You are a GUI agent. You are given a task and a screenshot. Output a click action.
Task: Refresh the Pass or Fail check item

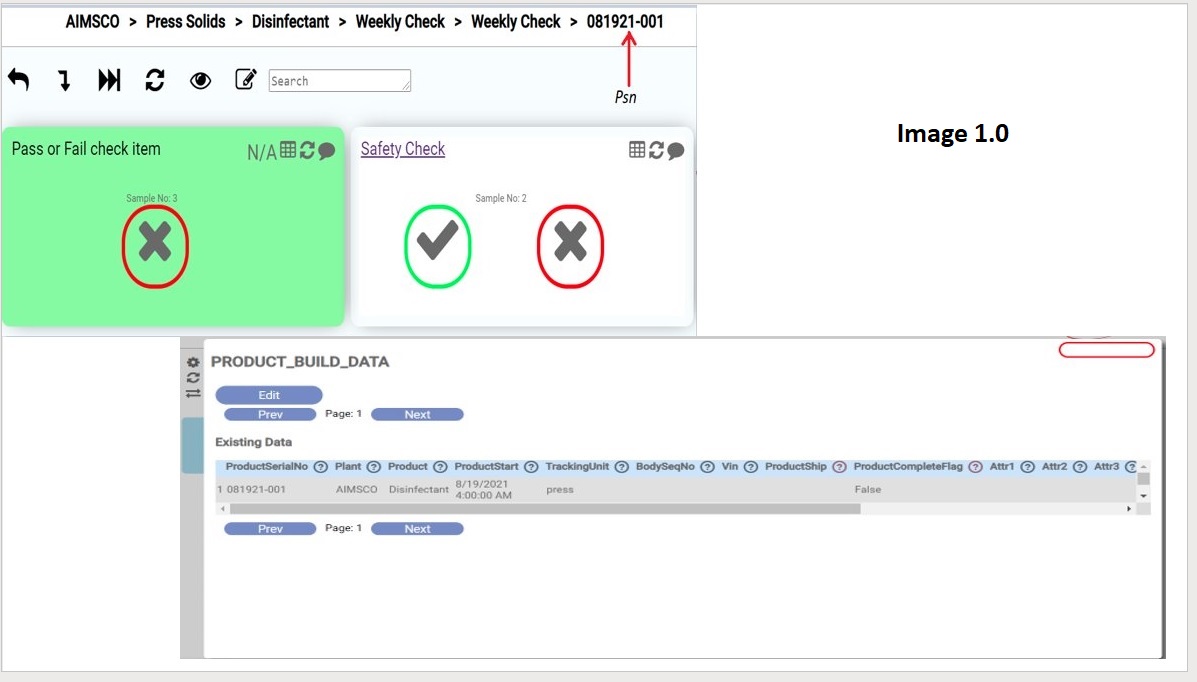307,150
